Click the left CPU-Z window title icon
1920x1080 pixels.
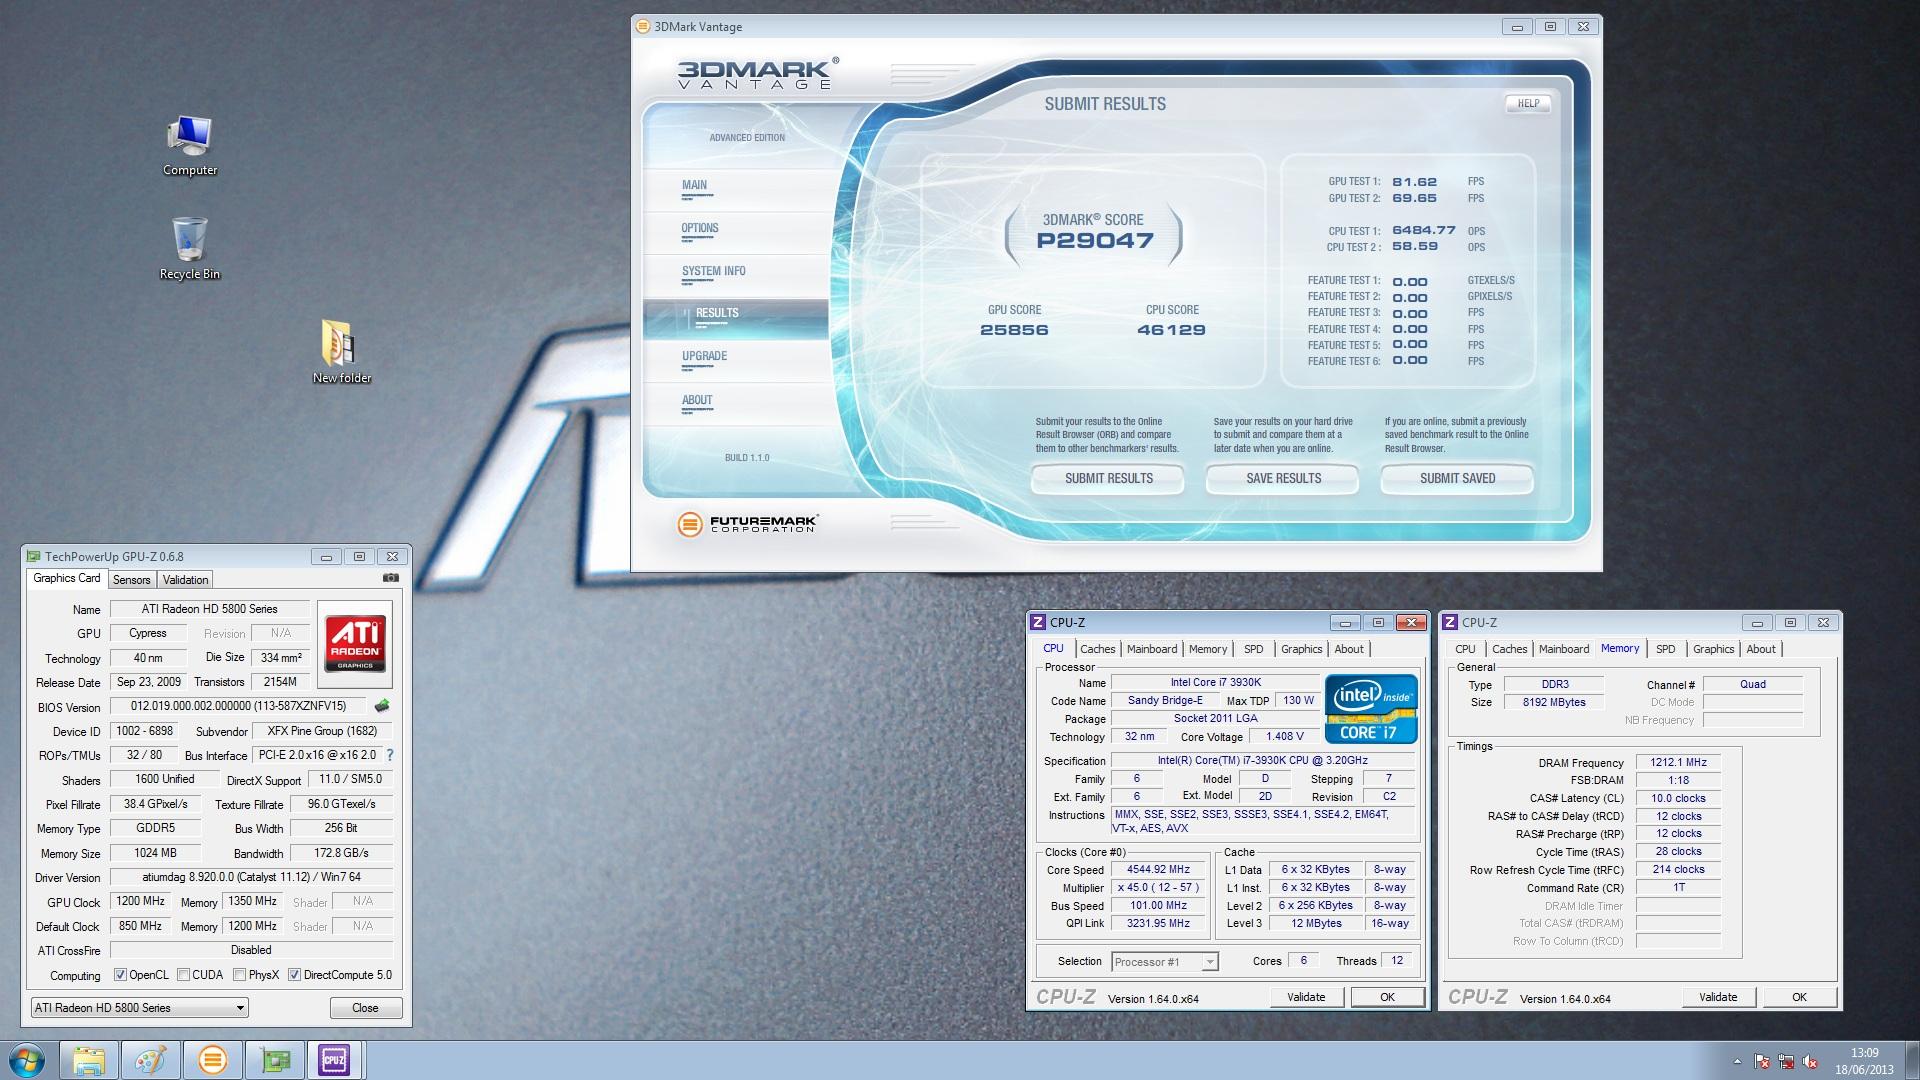pos(1038,622)
